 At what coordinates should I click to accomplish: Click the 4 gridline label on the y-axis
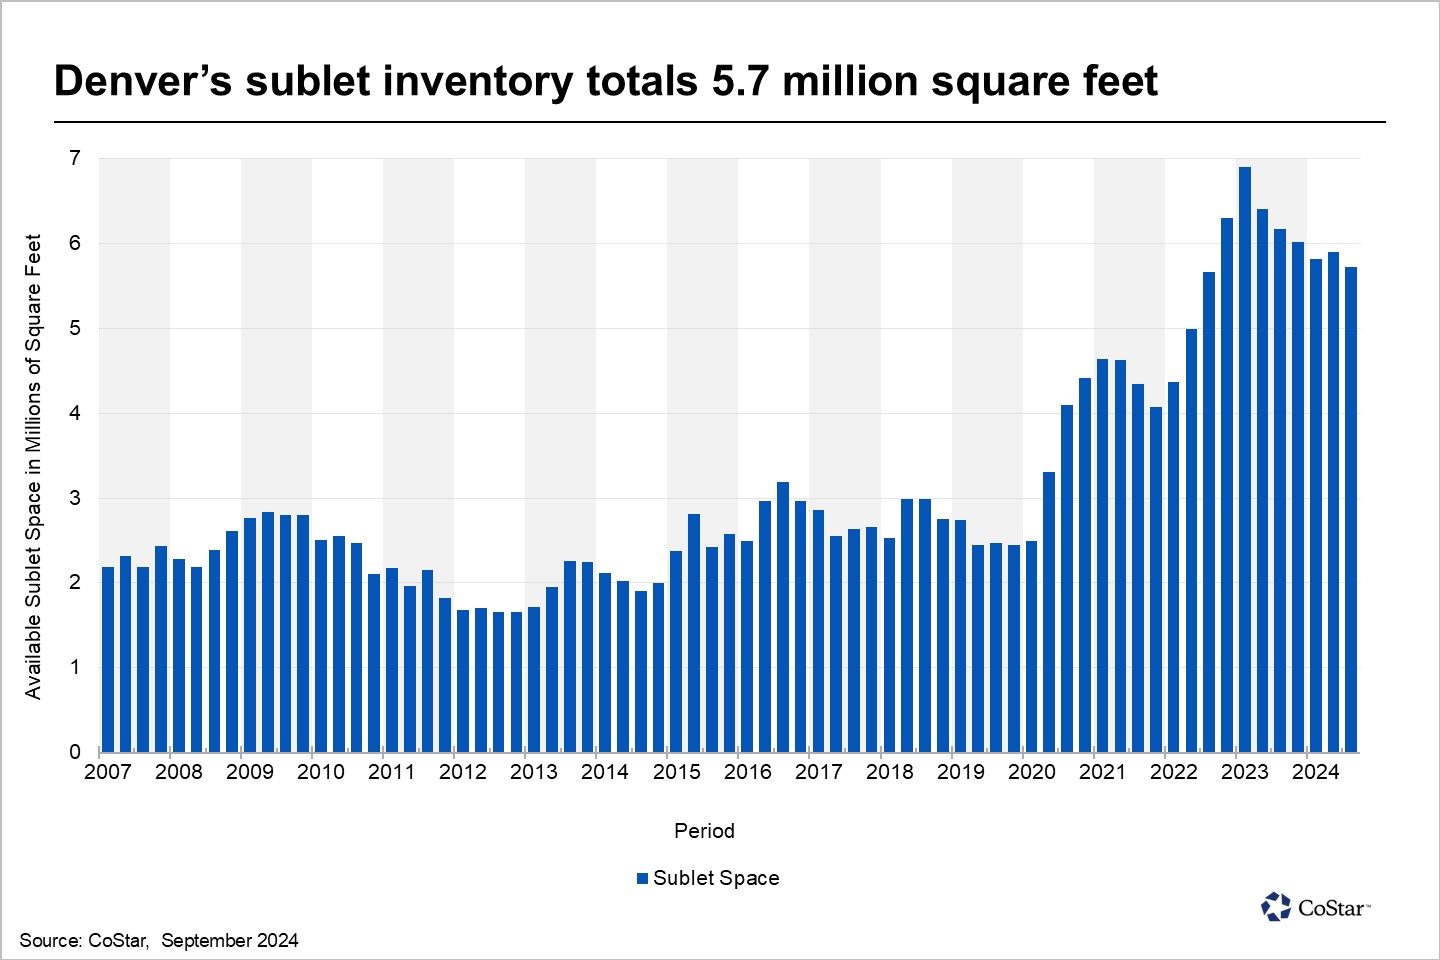[x=75, y=413]
